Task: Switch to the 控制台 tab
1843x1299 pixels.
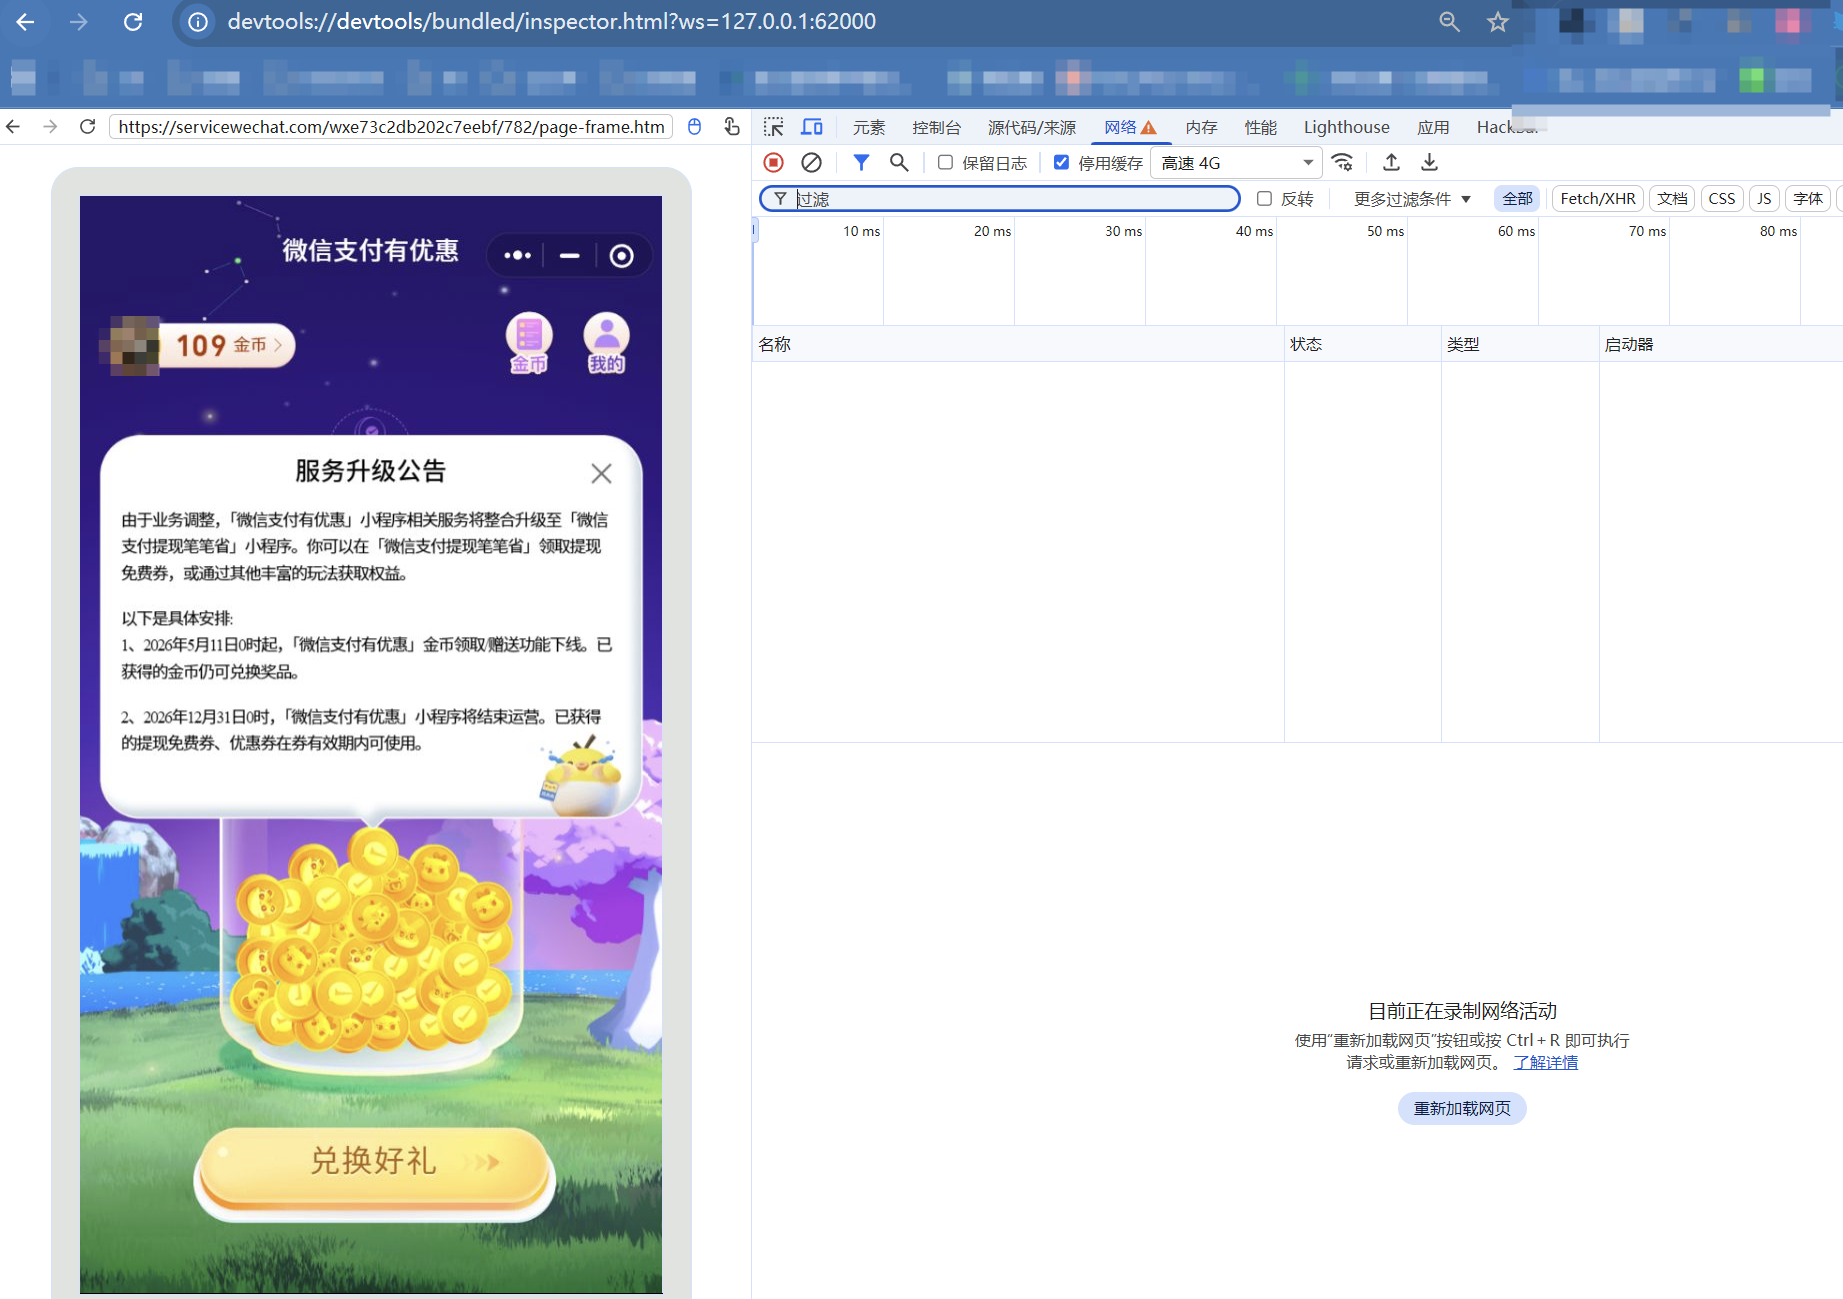Action: [x=936, y=127]
